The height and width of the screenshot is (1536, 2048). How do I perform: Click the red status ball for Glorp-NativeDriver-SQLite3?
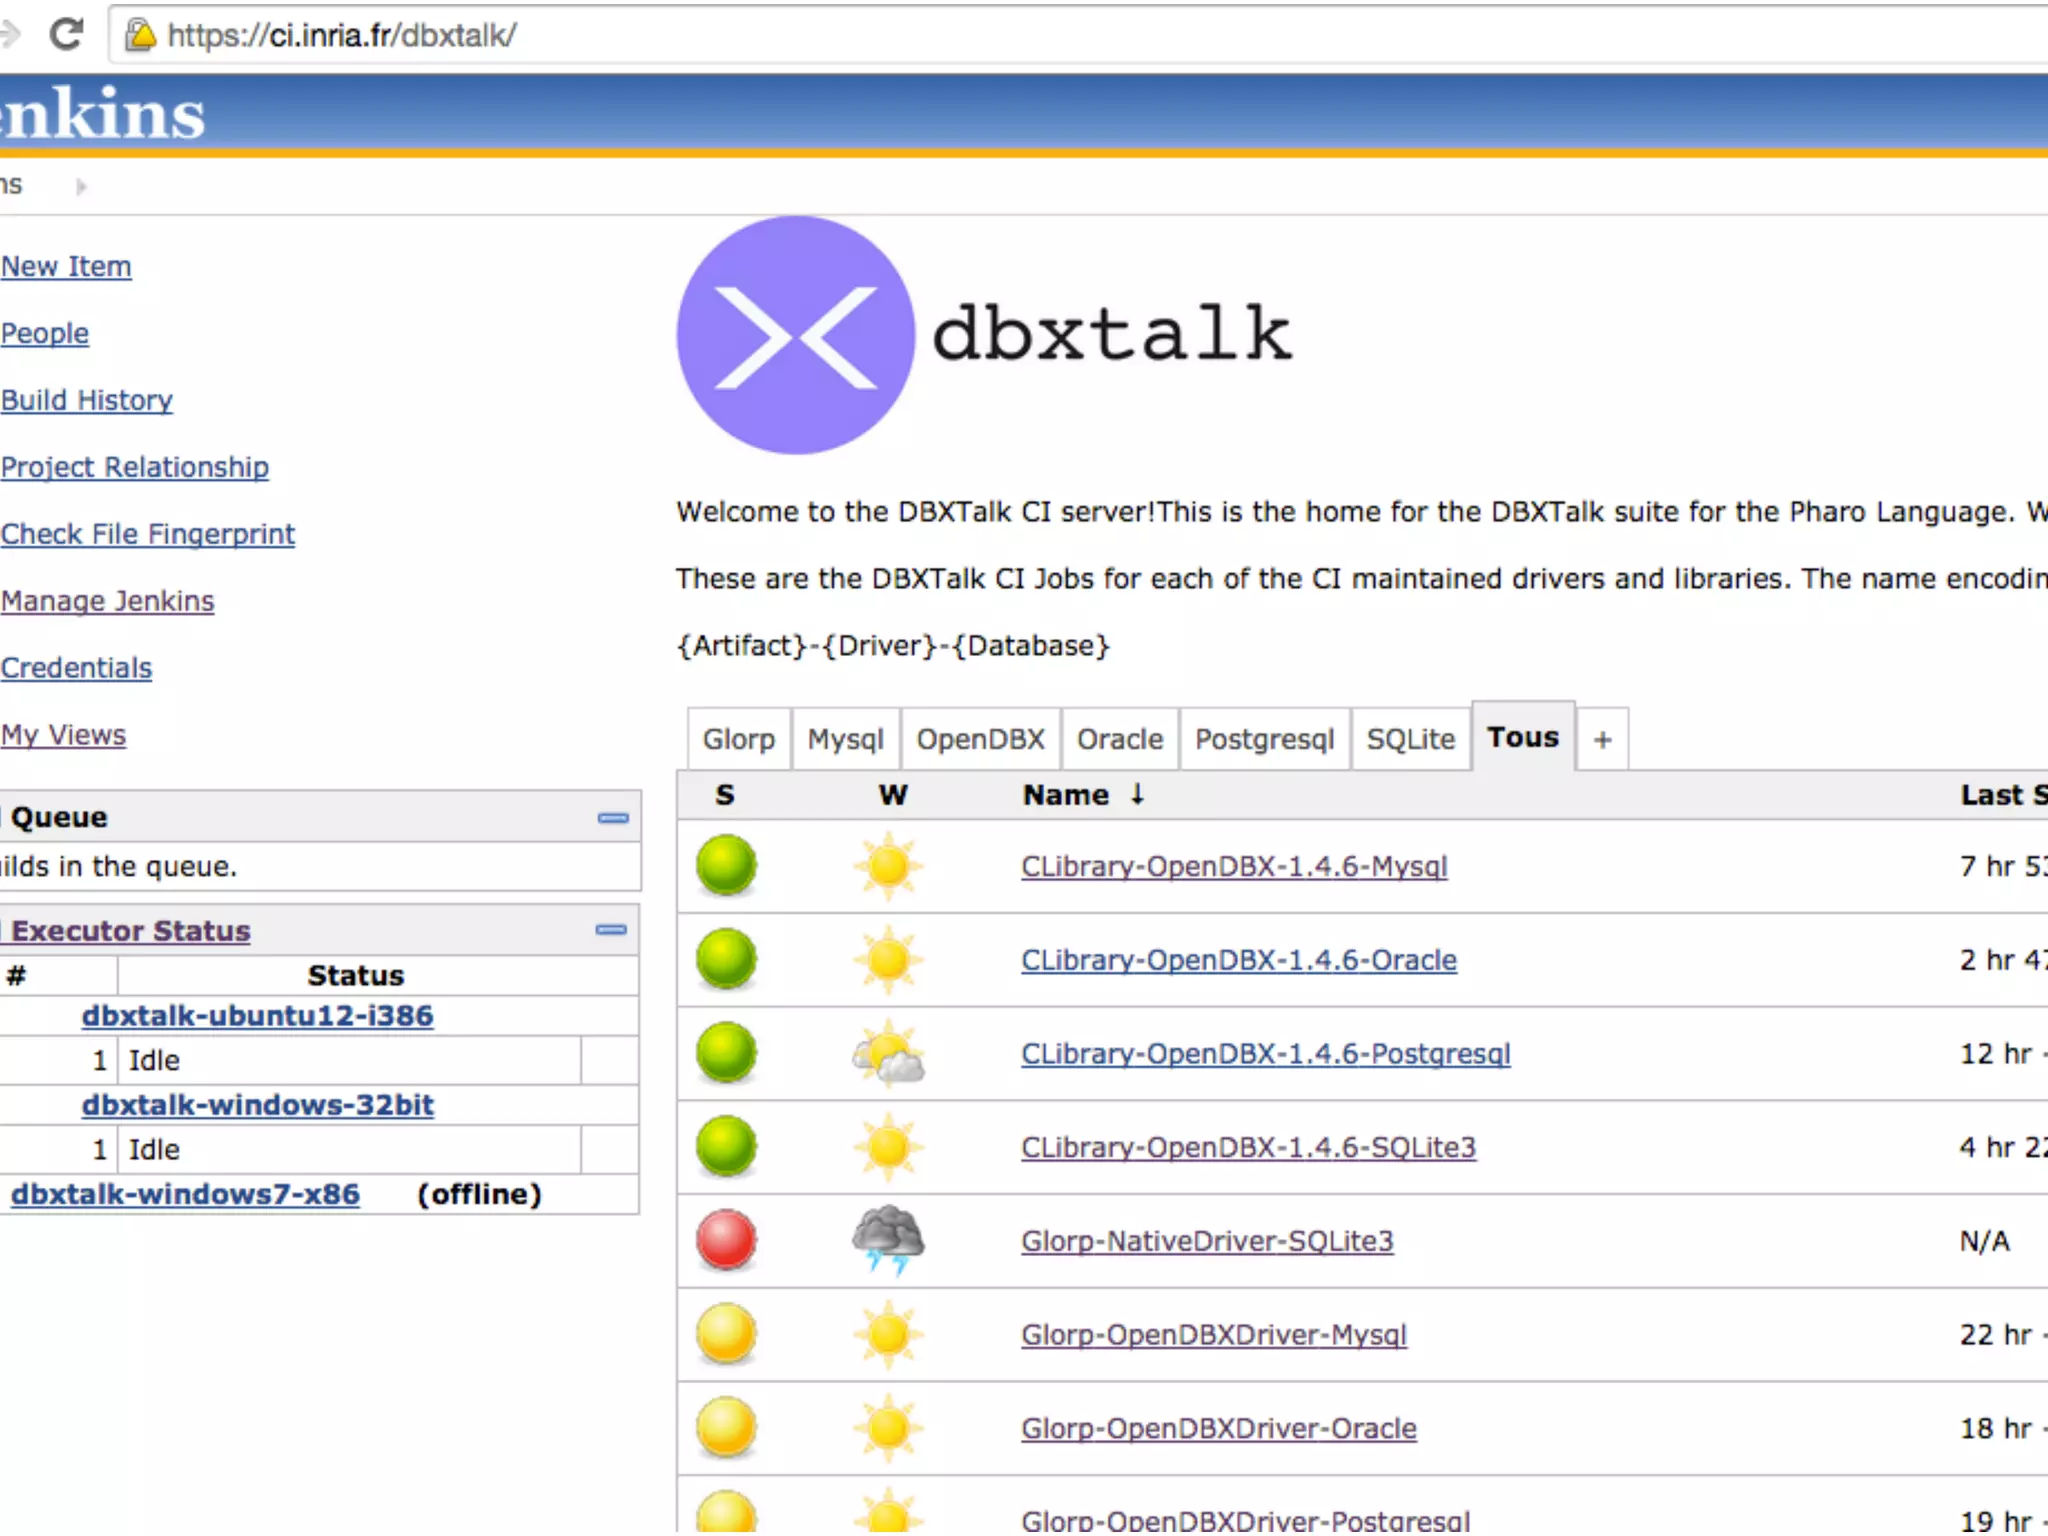pyautogui.click(x=726, y=1240)
